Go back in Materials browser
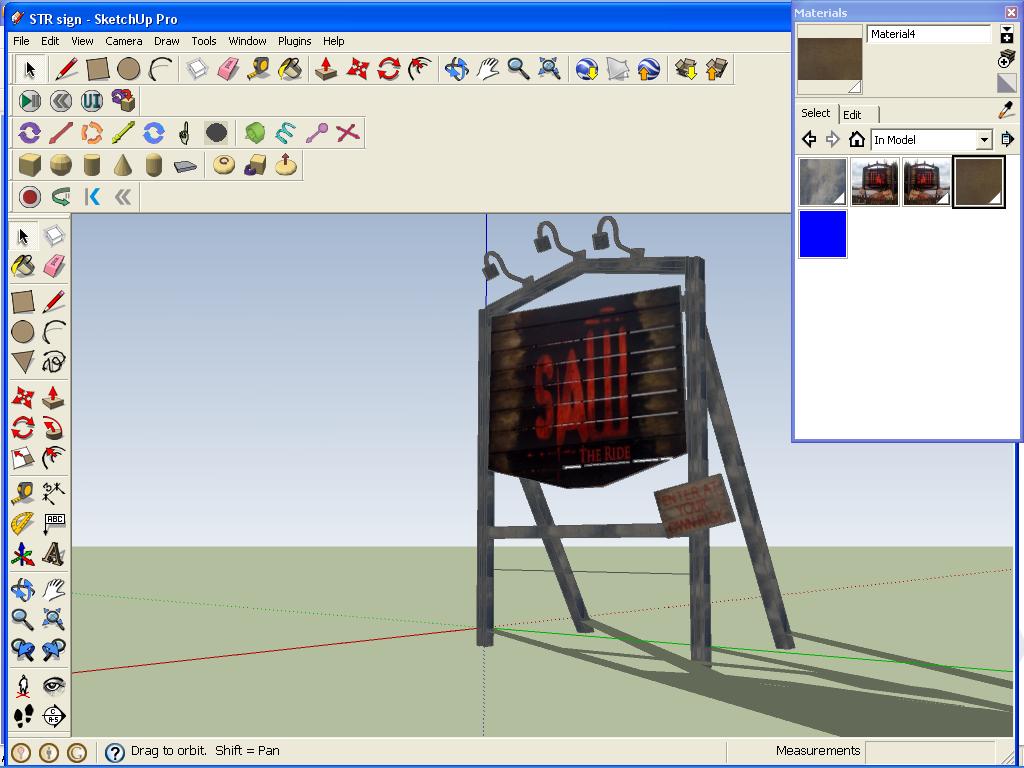This screenshot has height=768, width=1024. pos(809,139)
